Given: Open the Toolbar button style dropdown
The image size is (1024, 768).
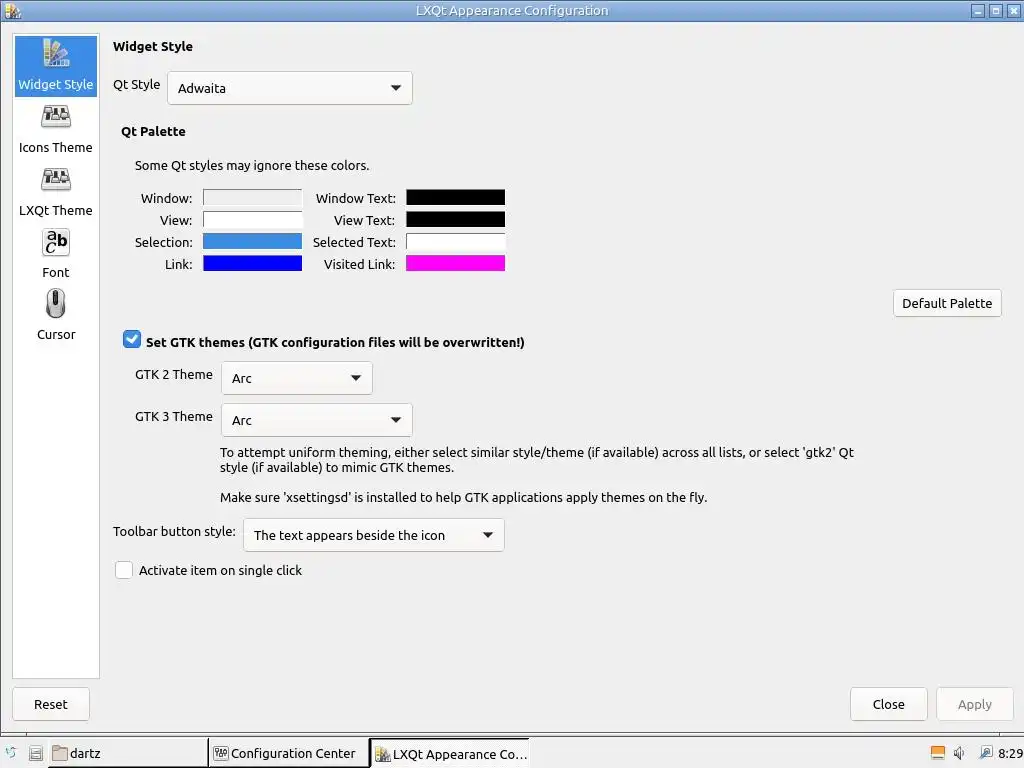Looking at the screenshot, I should click(x=374, y=535).
